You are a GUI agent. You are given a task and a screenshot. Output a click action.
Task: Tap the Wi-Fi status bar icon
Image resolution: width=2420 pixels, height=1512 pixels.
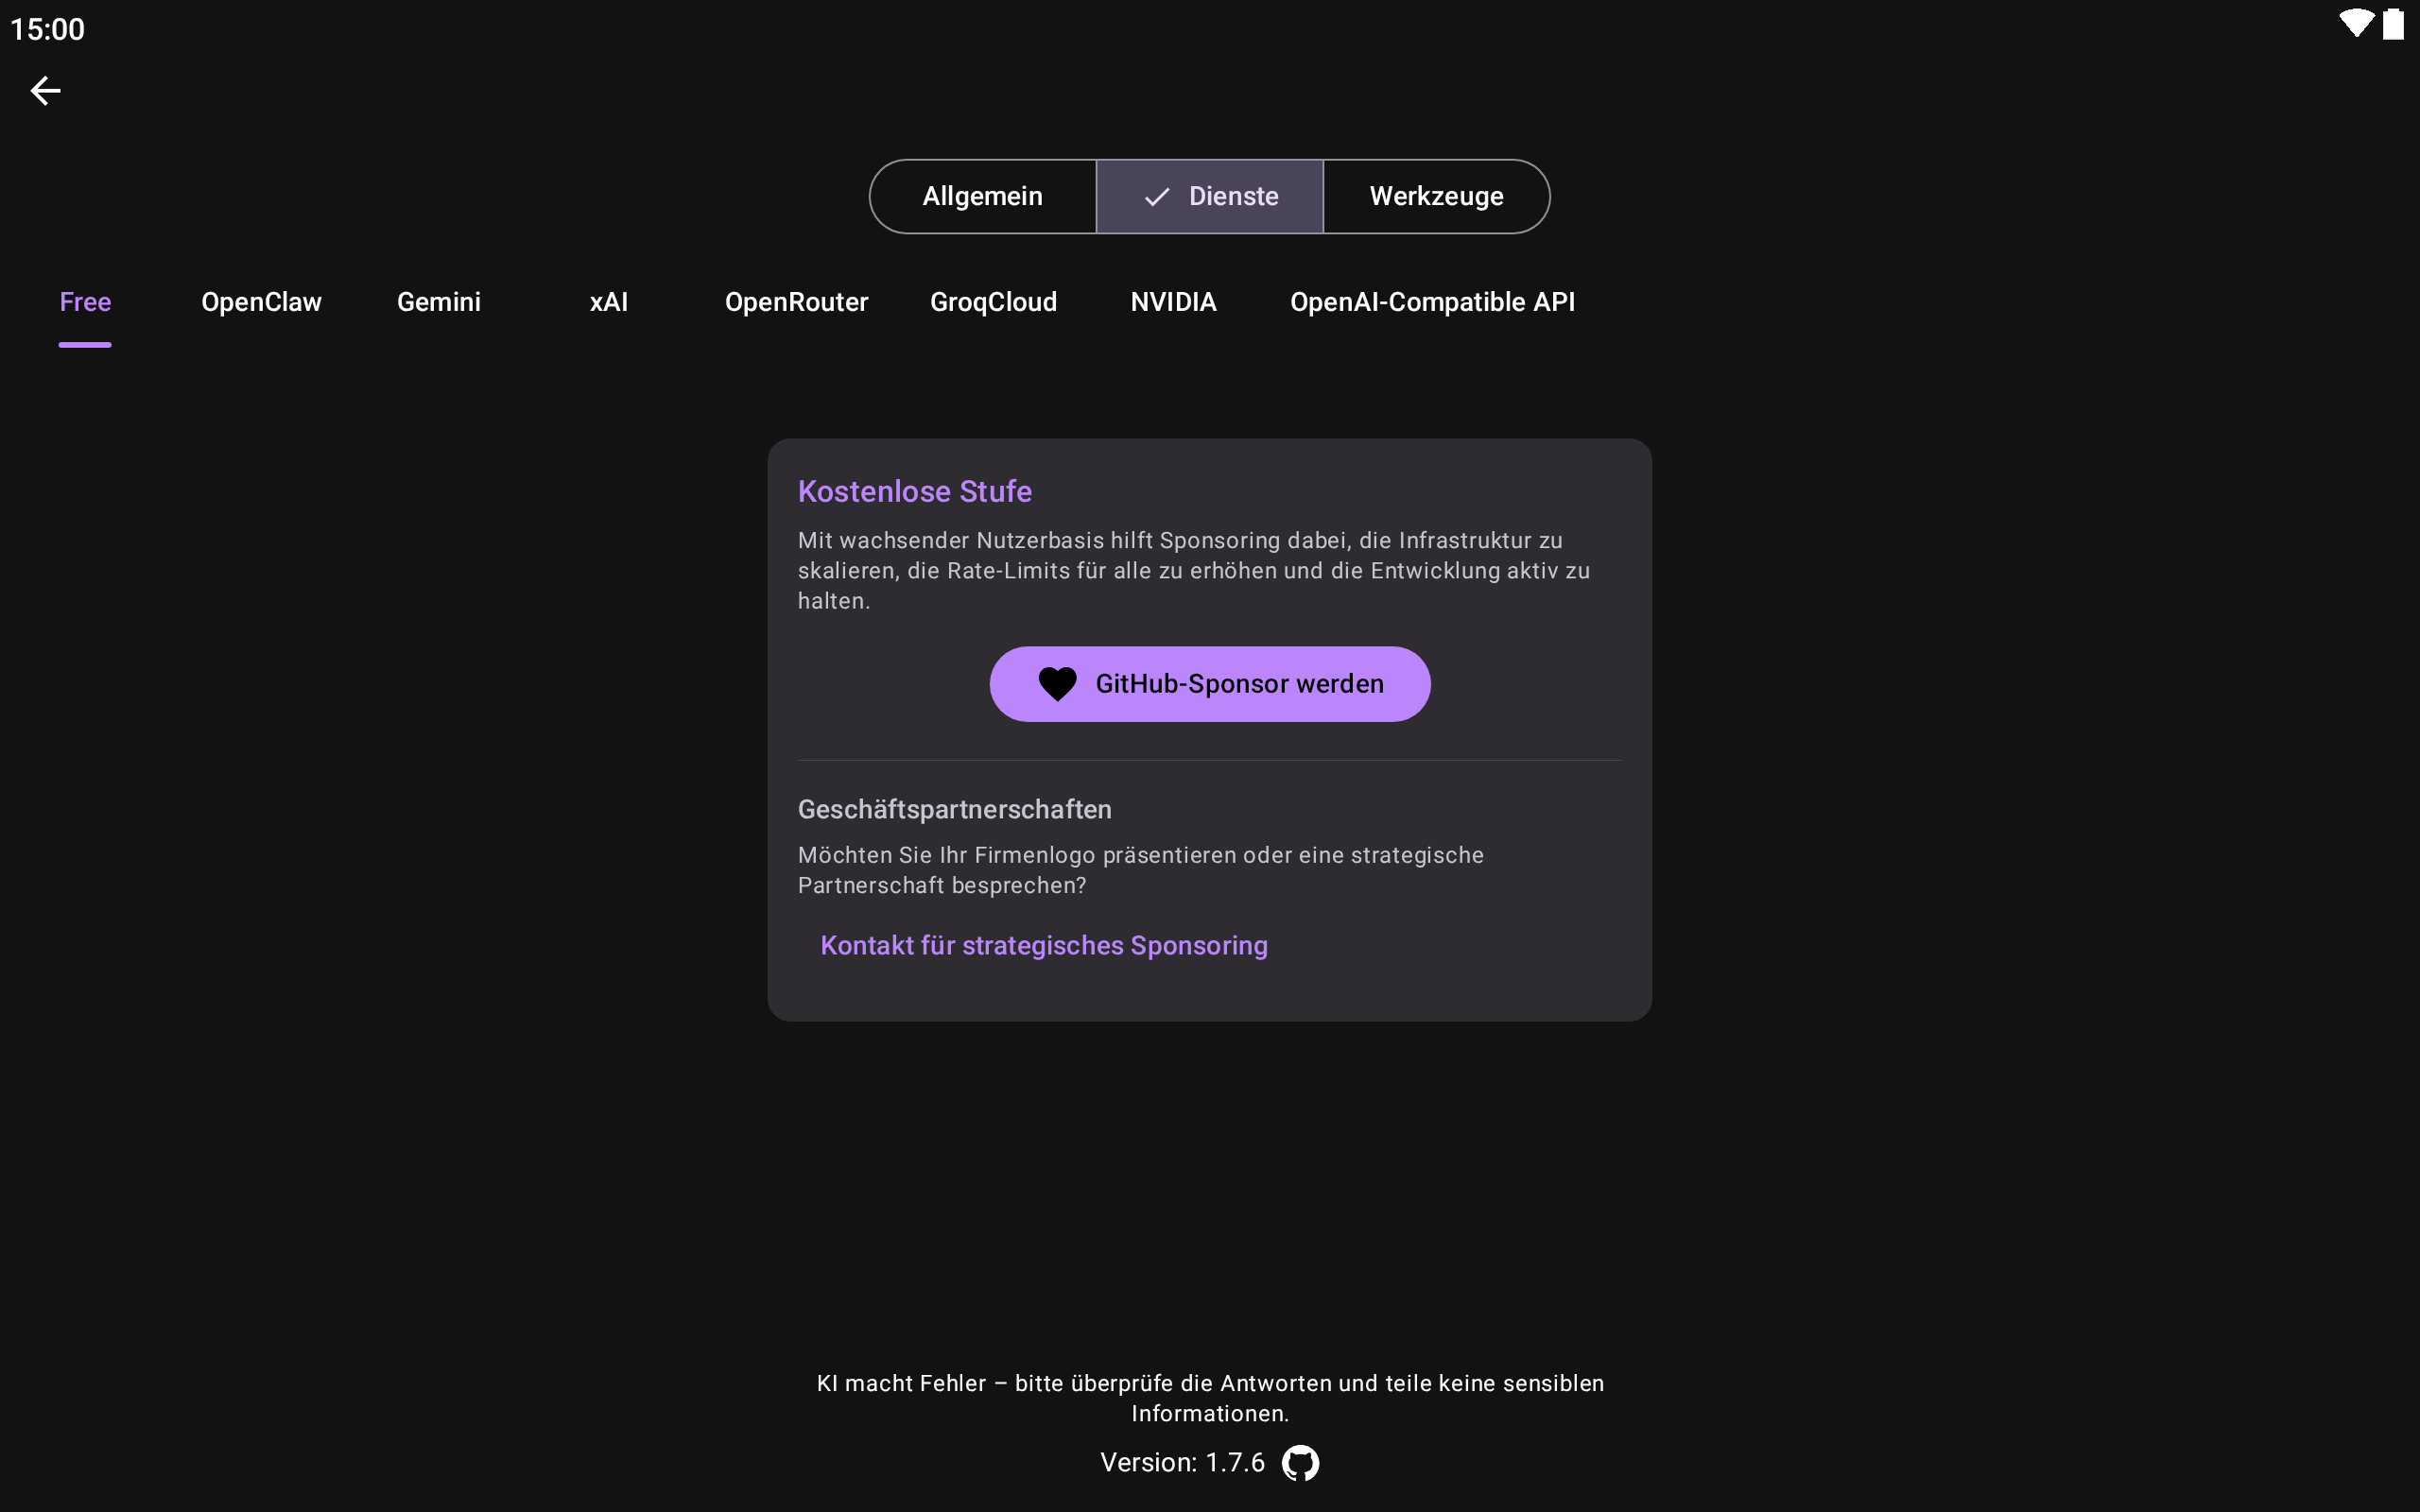2355,23
